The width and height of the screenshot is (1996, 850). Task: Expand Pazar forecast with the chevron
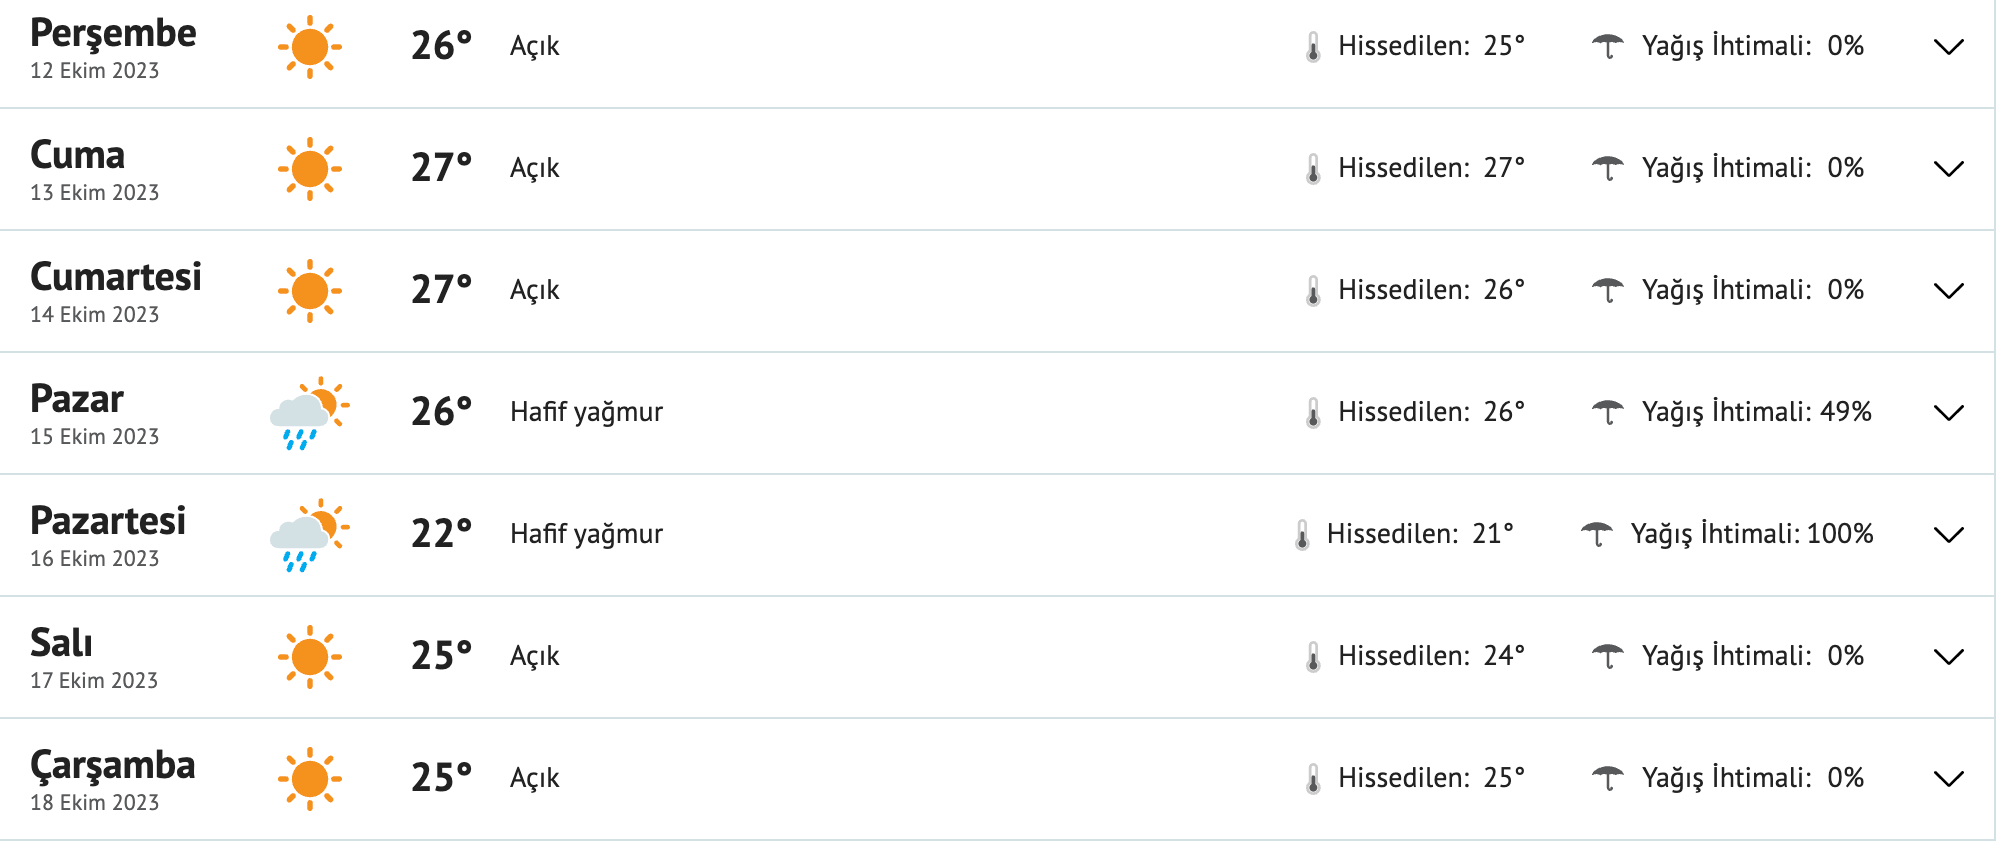[1949, 413]
